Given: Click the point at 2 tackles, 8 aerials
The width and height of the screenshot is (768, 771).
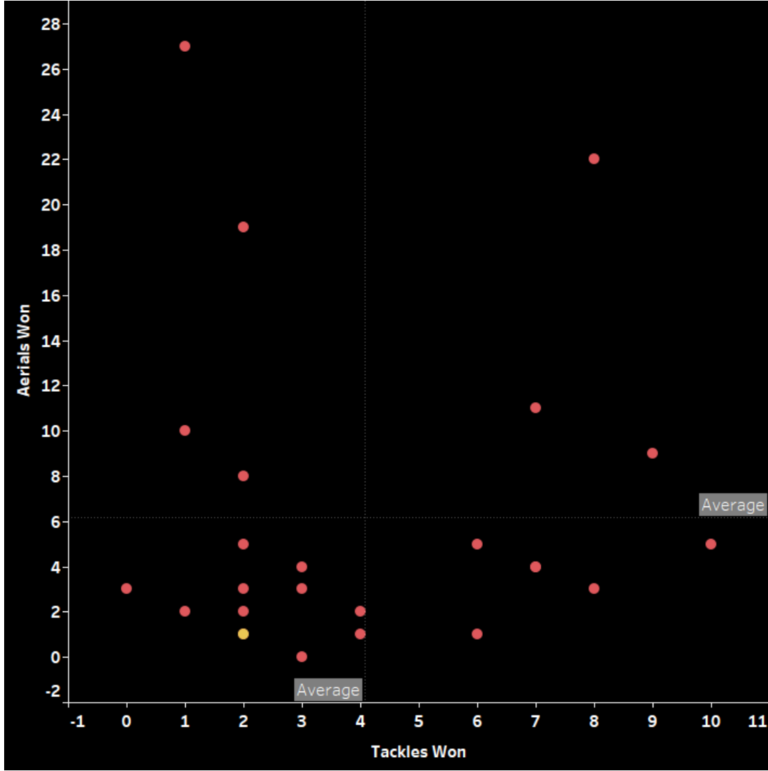Looking at the screenshot, I should 243,476.
